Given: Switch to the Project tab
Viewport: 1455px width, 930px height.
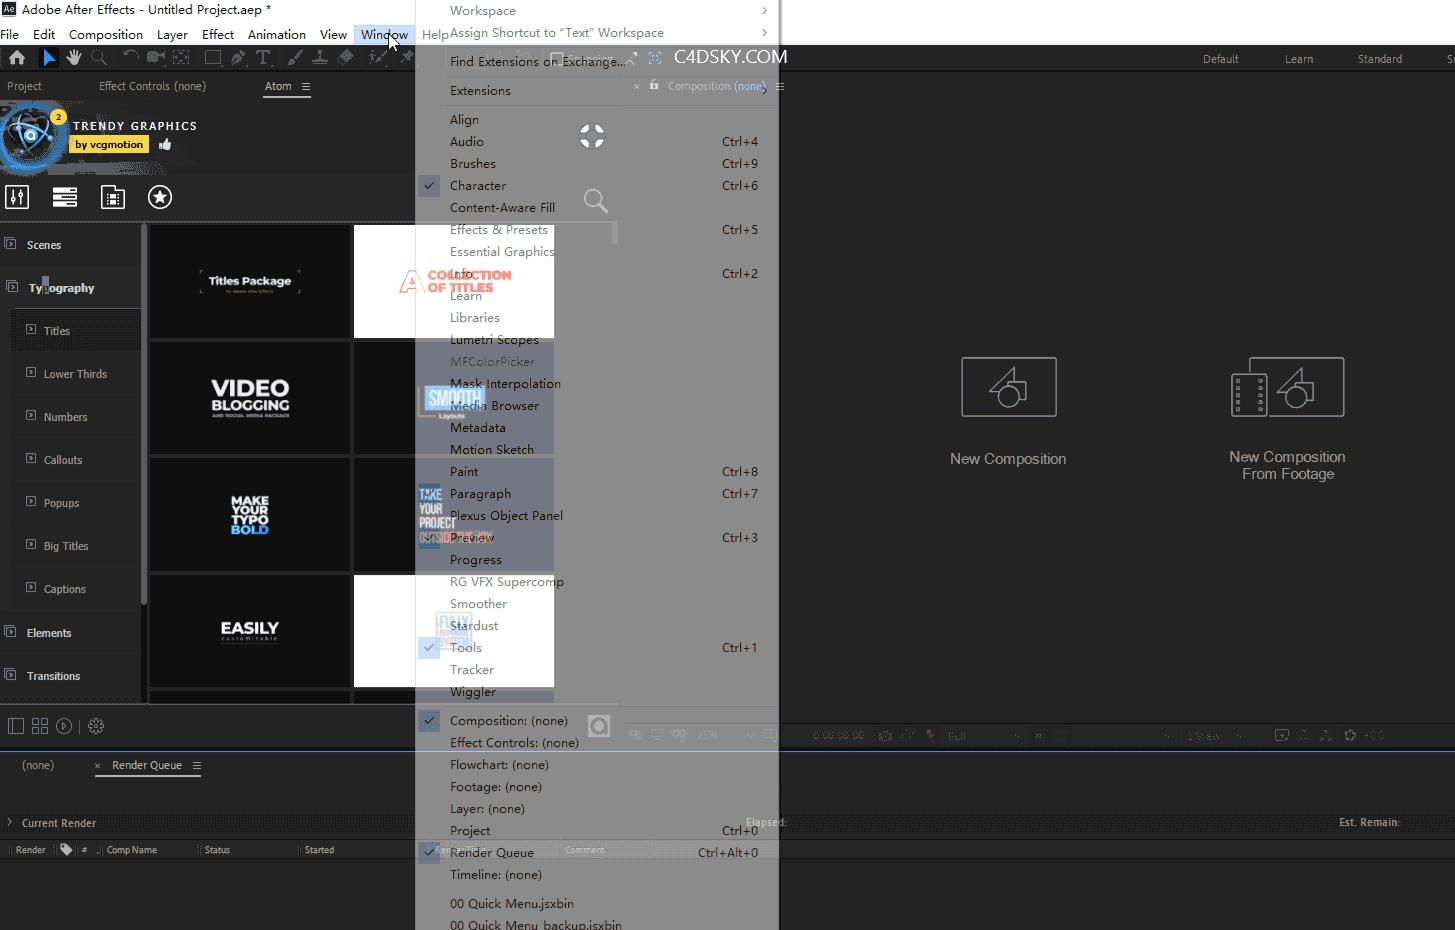Looking at the screenshot, I should point(24,86).
